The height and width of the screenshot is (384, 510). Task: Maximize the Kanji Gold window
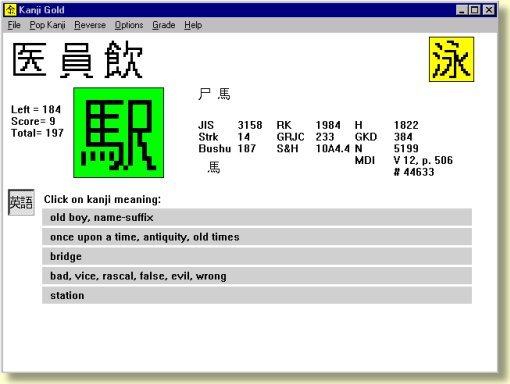474,10
